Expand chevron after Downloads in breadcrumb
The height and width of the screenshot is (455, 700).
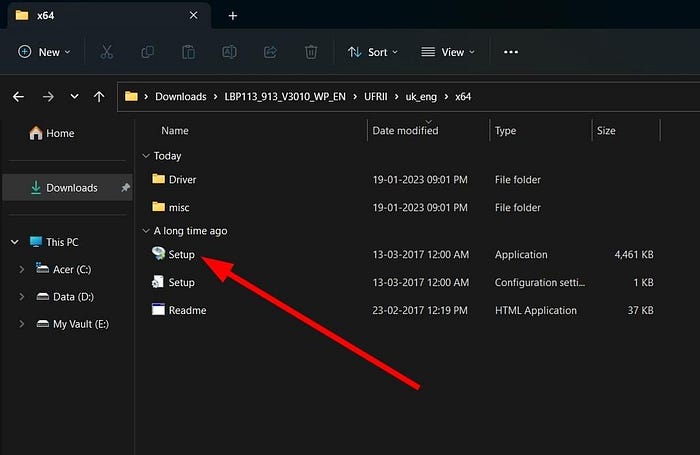[216, 97]
